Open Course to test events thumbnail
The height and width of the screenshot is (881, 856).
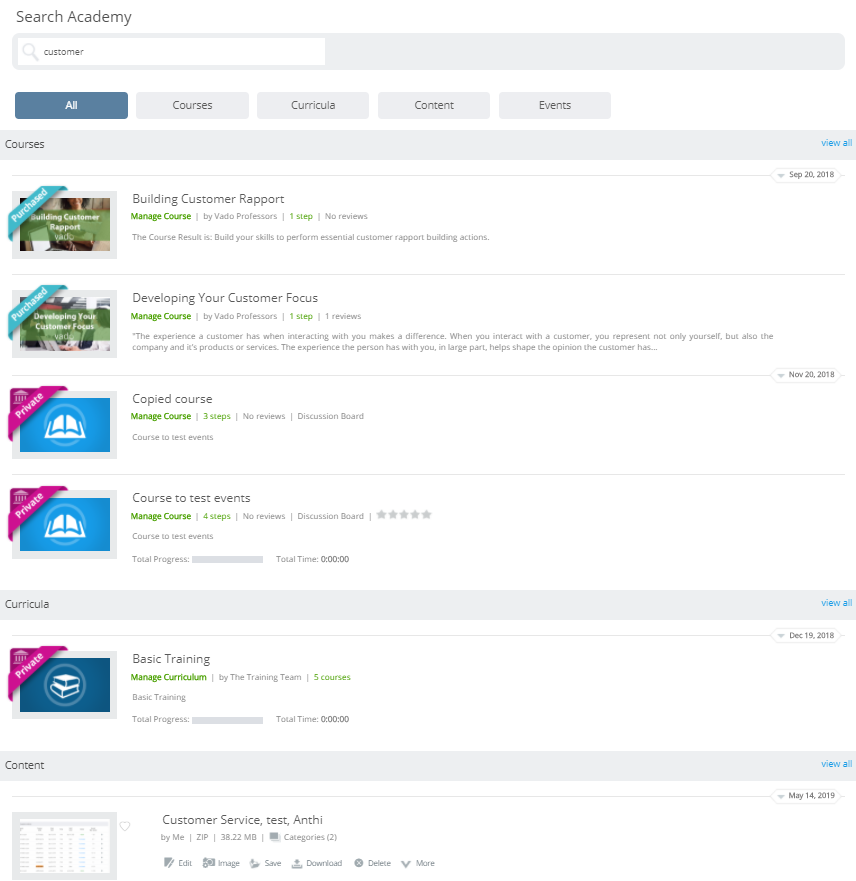pyautogui.click(x=65, y=524)
